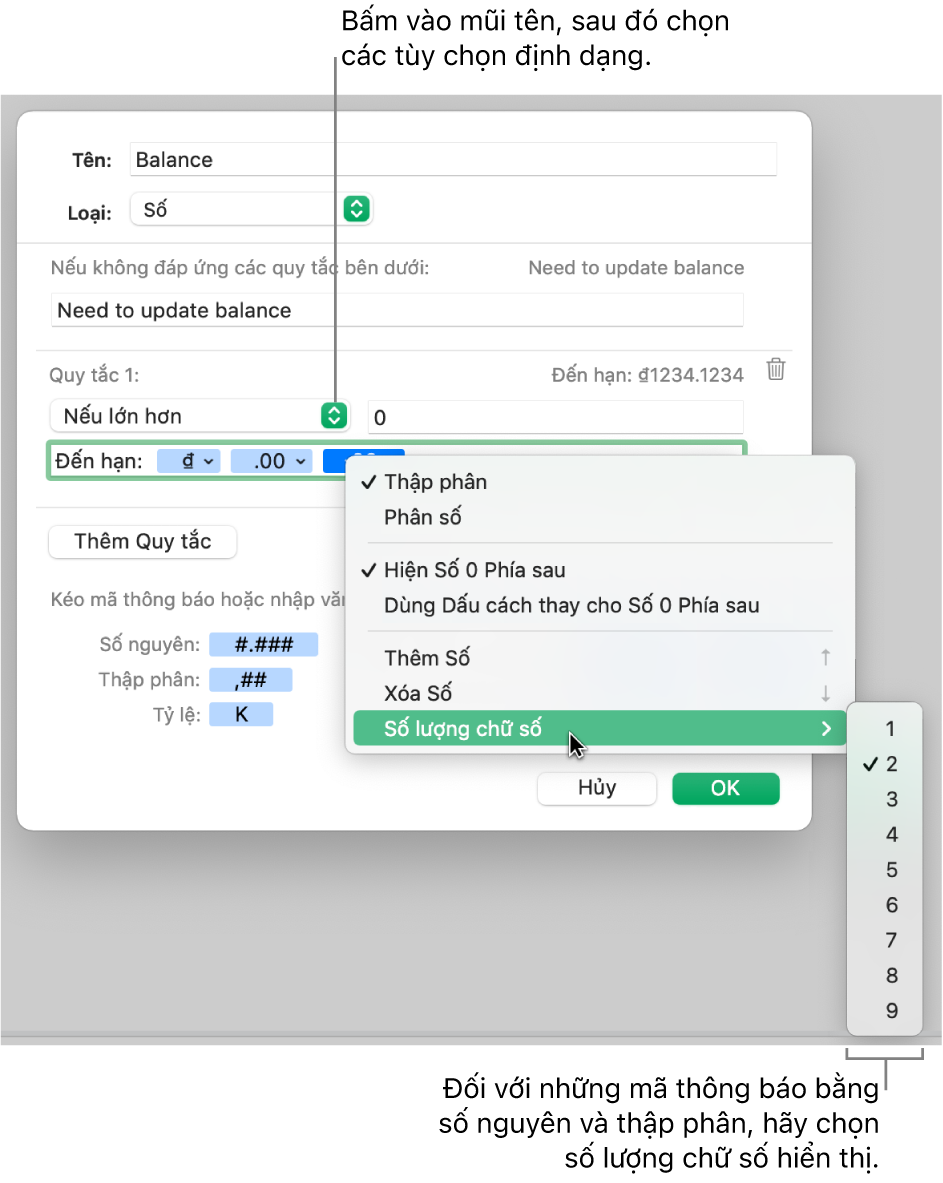Click the #.### Số nguyên token
Image resolution: width=943 pixels, height=1183 pixels.
(263, 645)
